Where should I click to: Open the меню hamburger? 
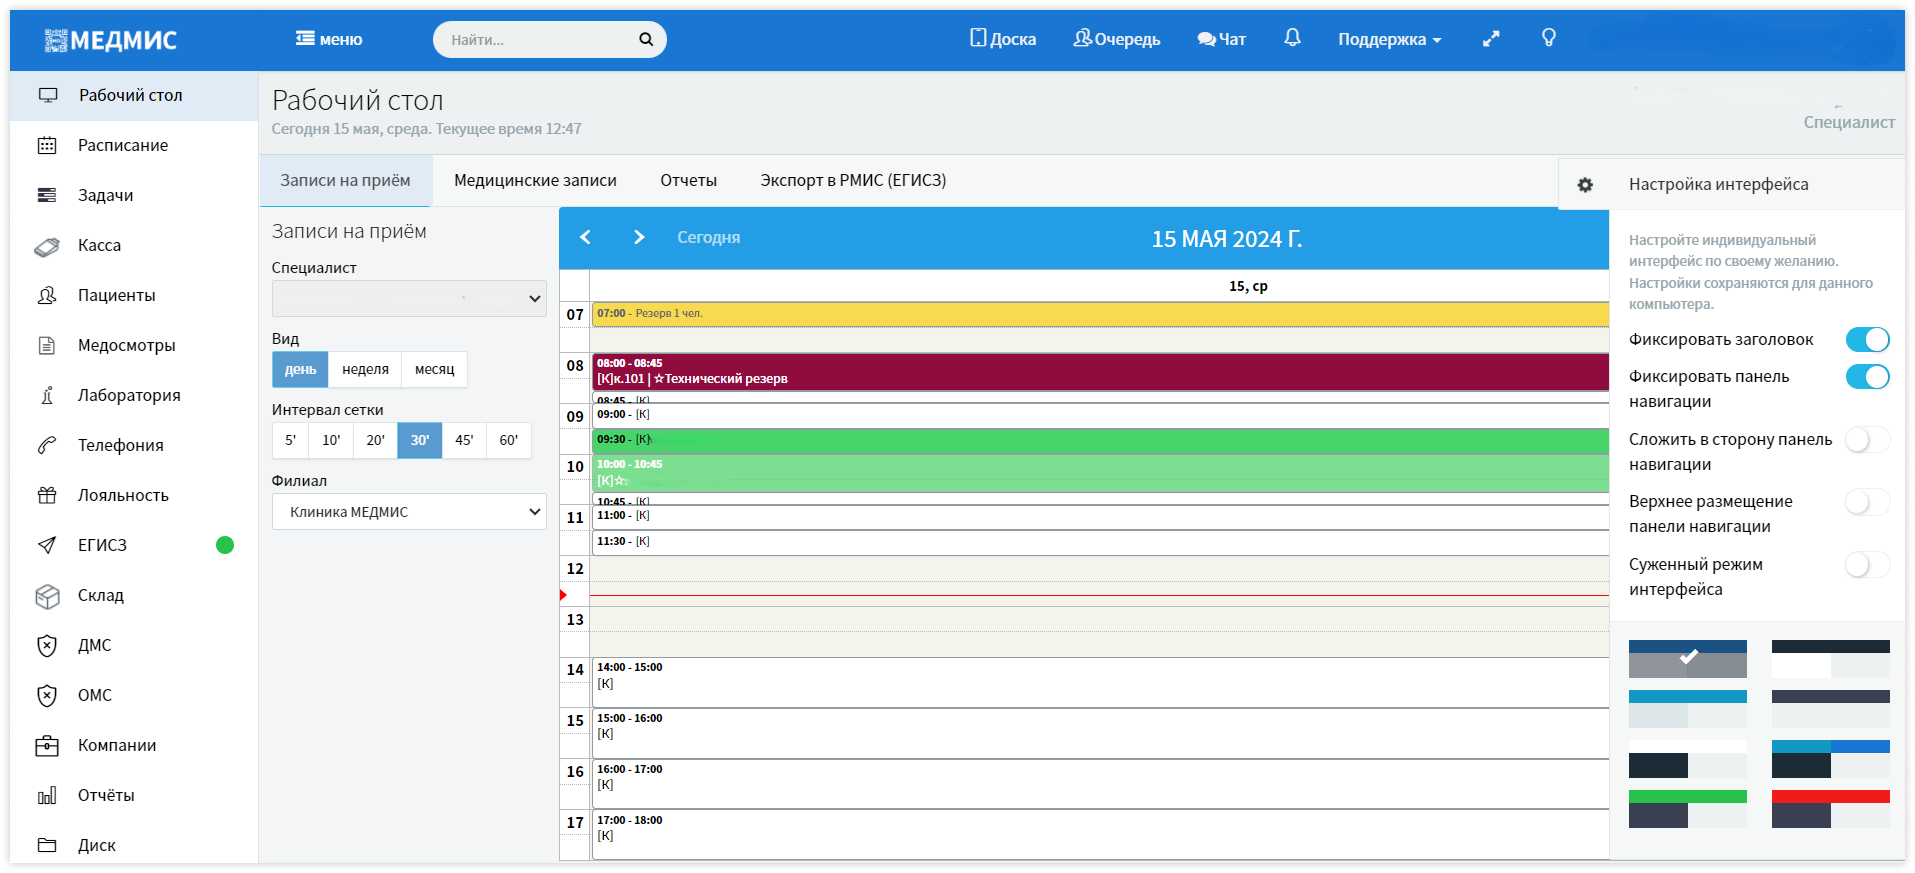pos(329,39)
